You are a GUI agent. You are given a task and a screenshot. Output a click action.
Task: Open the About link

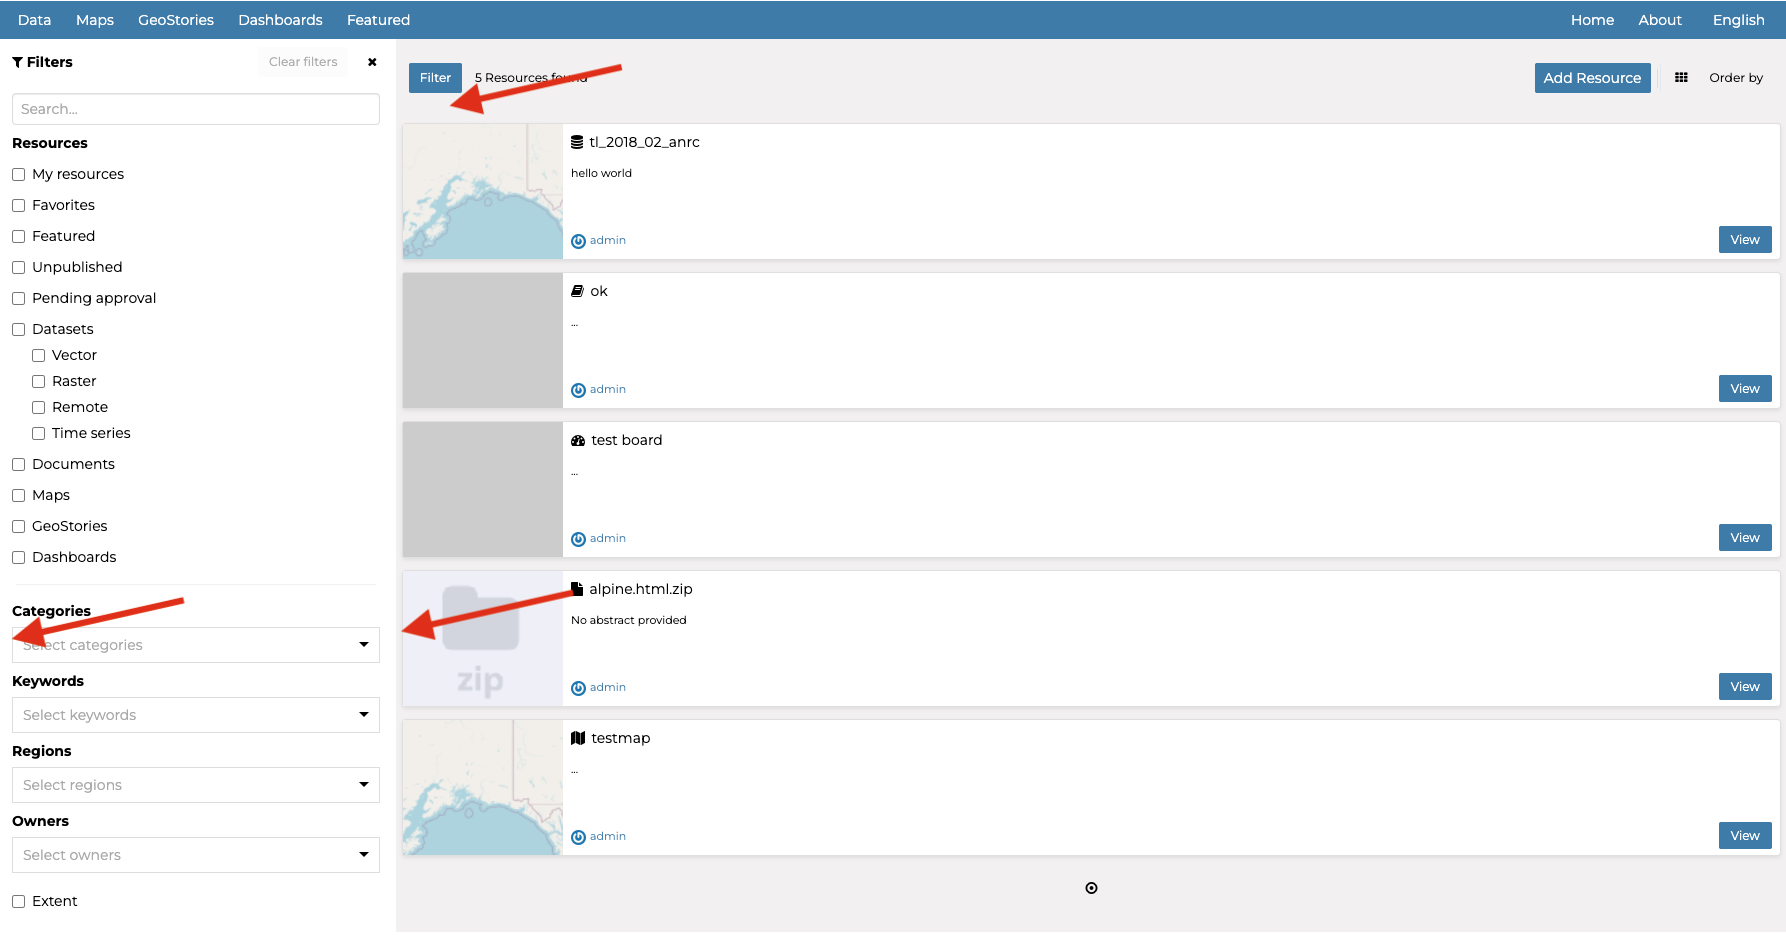tap(1660, 20)
